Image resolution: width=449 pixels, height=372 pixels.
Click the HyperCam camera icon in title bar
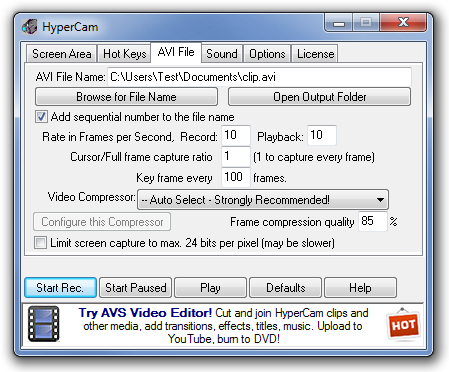tap(29, 27)
